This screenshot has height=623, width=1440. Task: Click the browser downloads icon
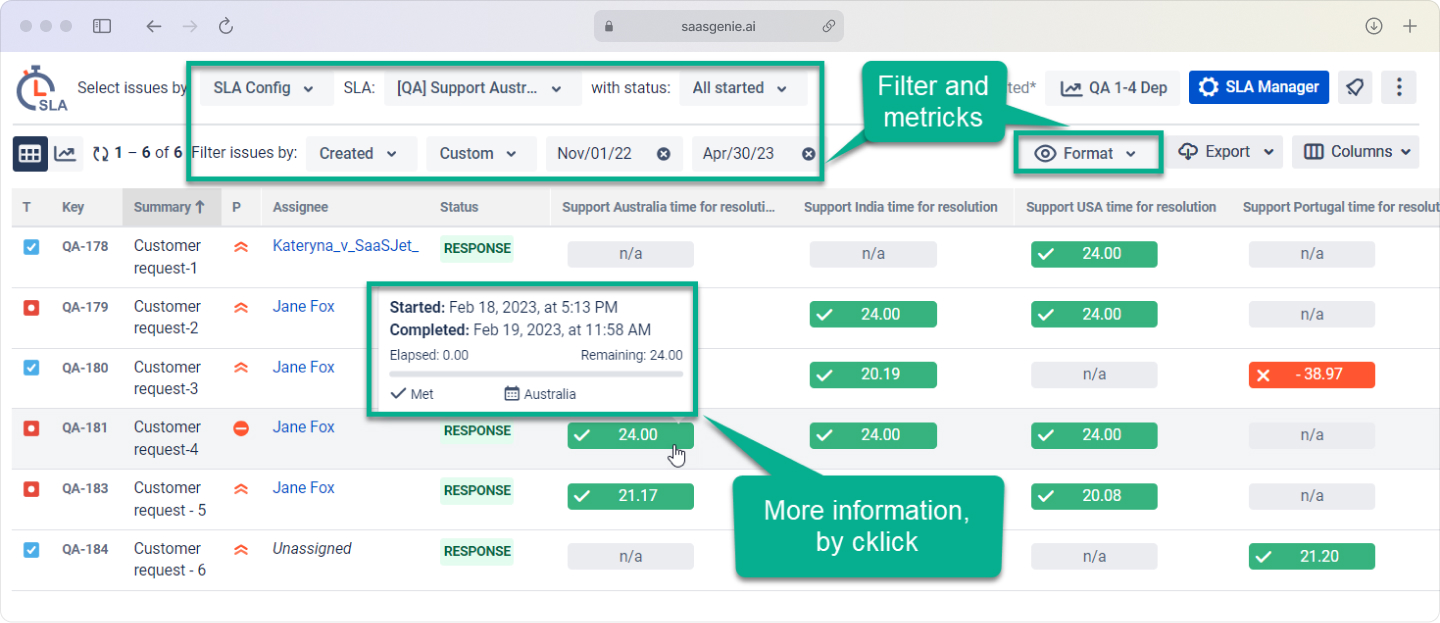pos(1373,25)
